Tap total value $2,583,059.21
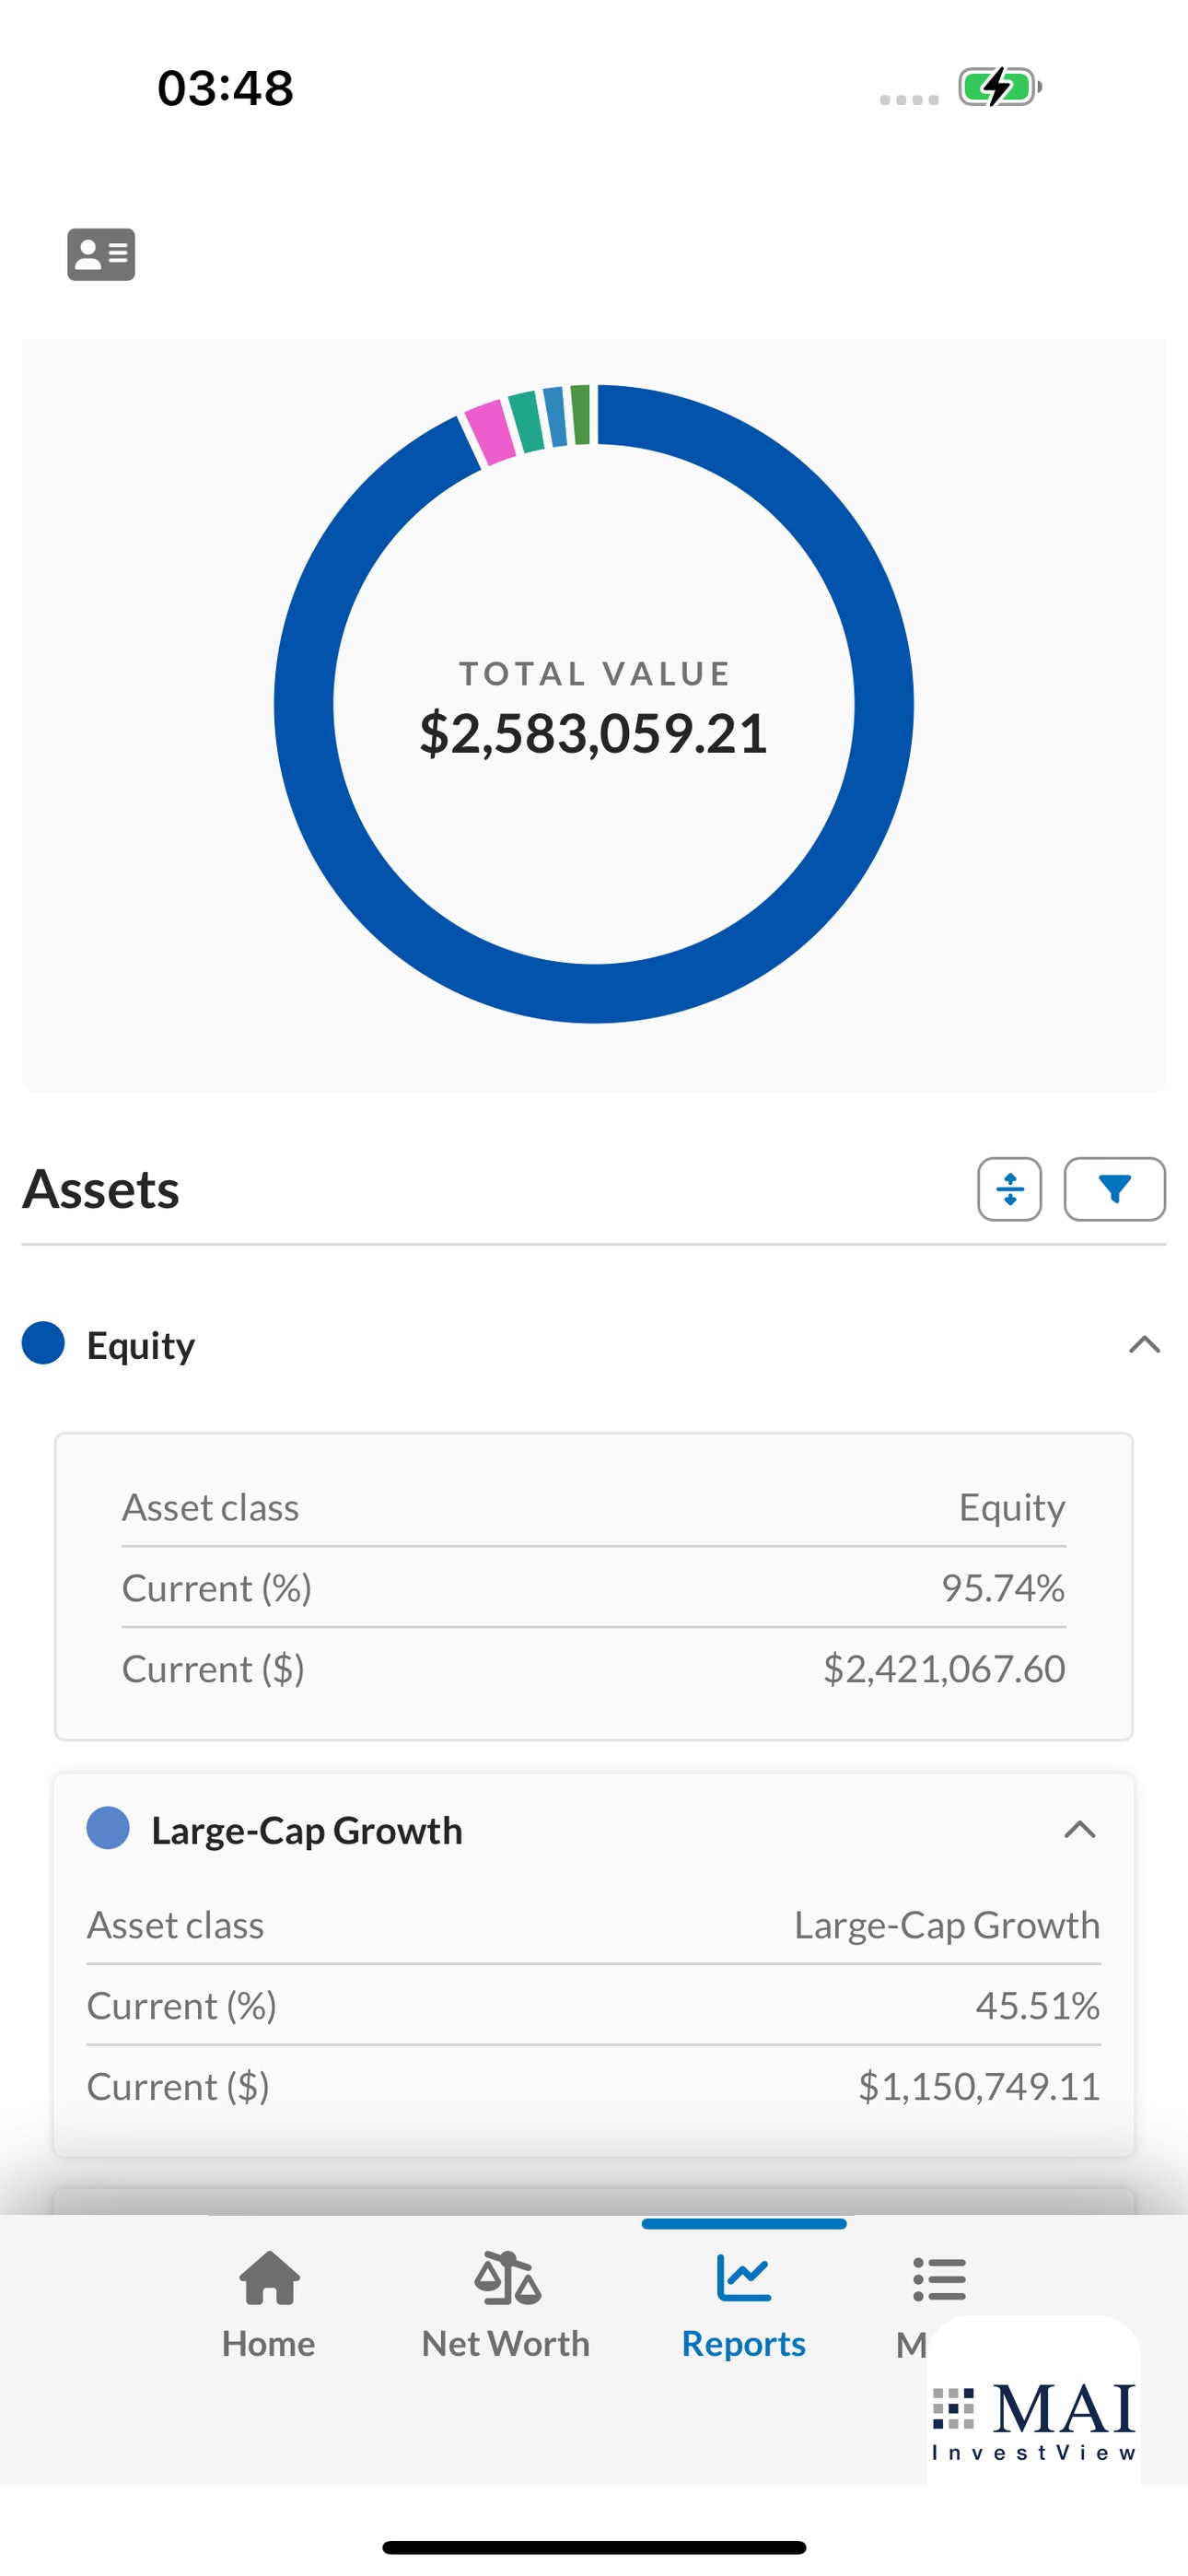The height and width of the screenshot is (2576, 1188). (594, 734)
